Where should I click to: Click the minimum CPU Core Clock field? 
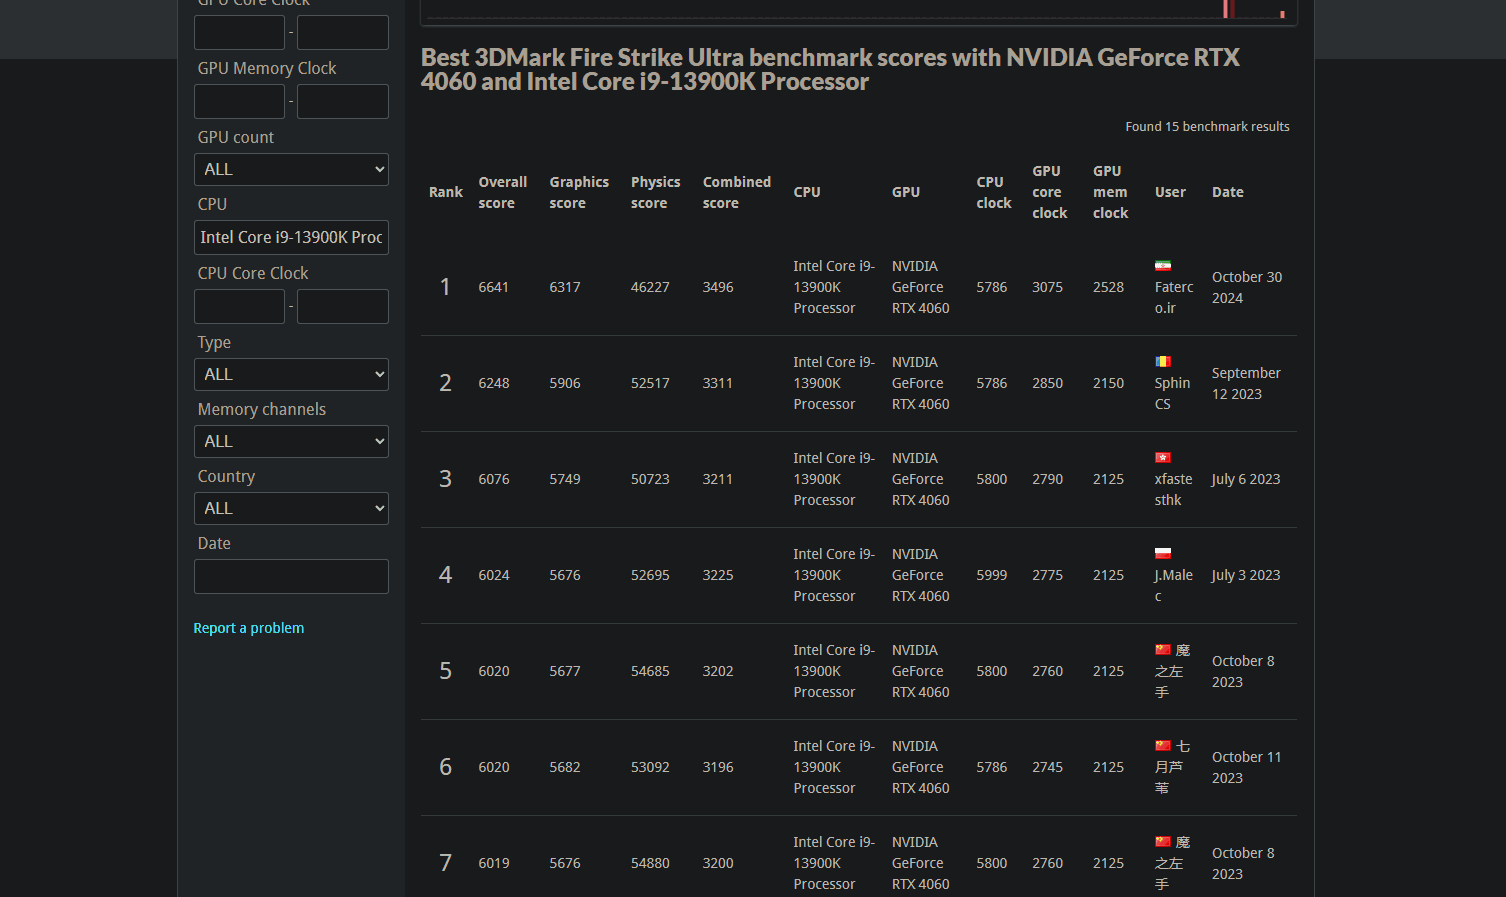tap(239, 307)
